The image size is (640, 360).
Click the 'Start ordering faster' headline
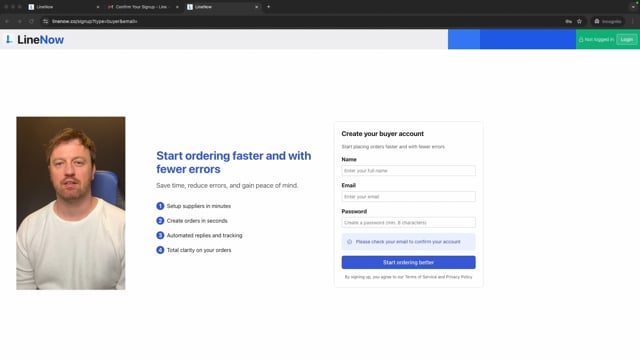click(x=233, y=162)
